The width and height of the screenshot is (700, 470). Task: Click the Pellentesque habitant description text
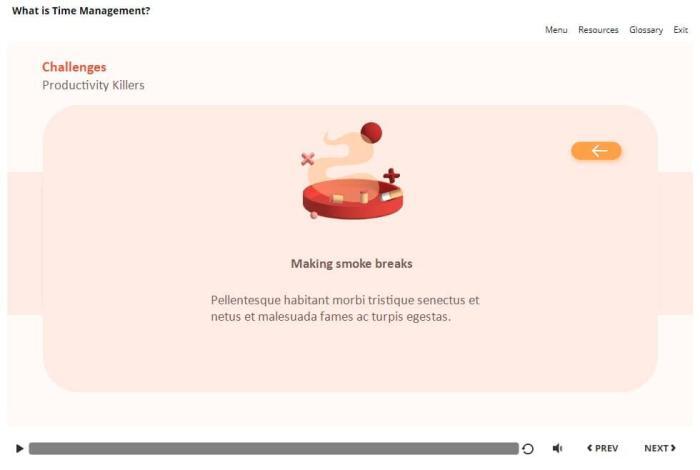[x=345, y=308]
